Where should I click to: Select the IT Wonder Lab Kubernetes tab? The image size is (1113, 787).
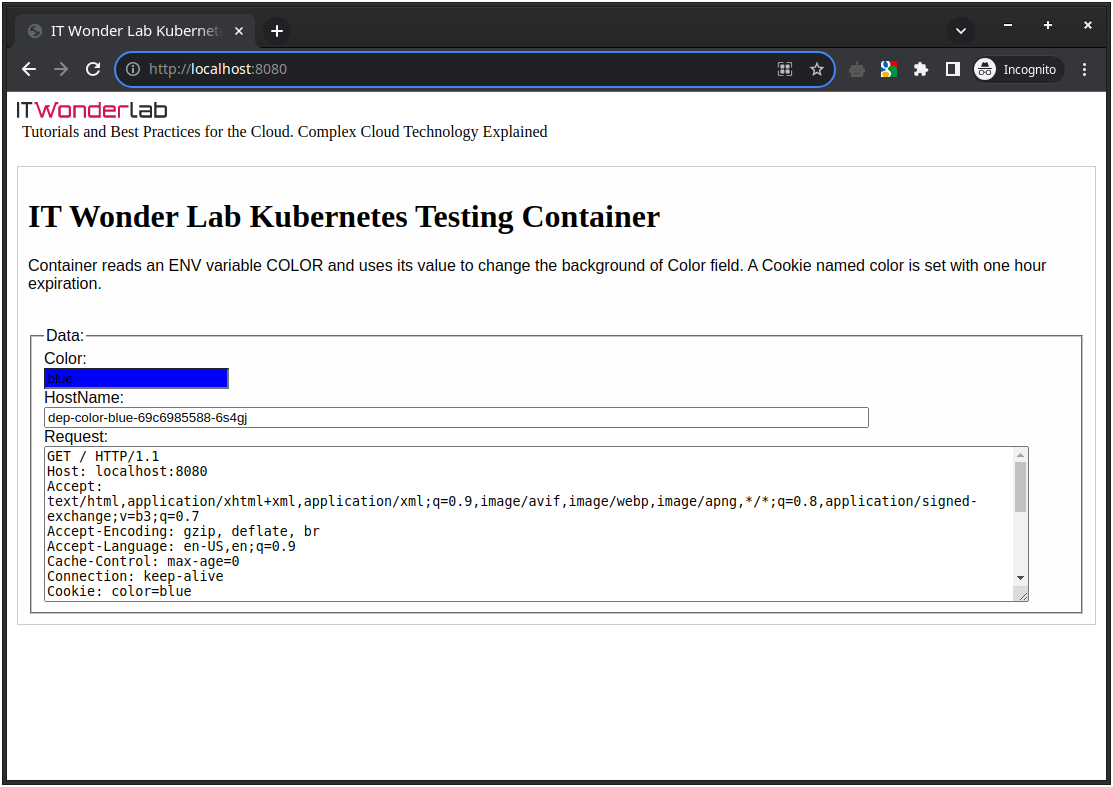(130, 30)
